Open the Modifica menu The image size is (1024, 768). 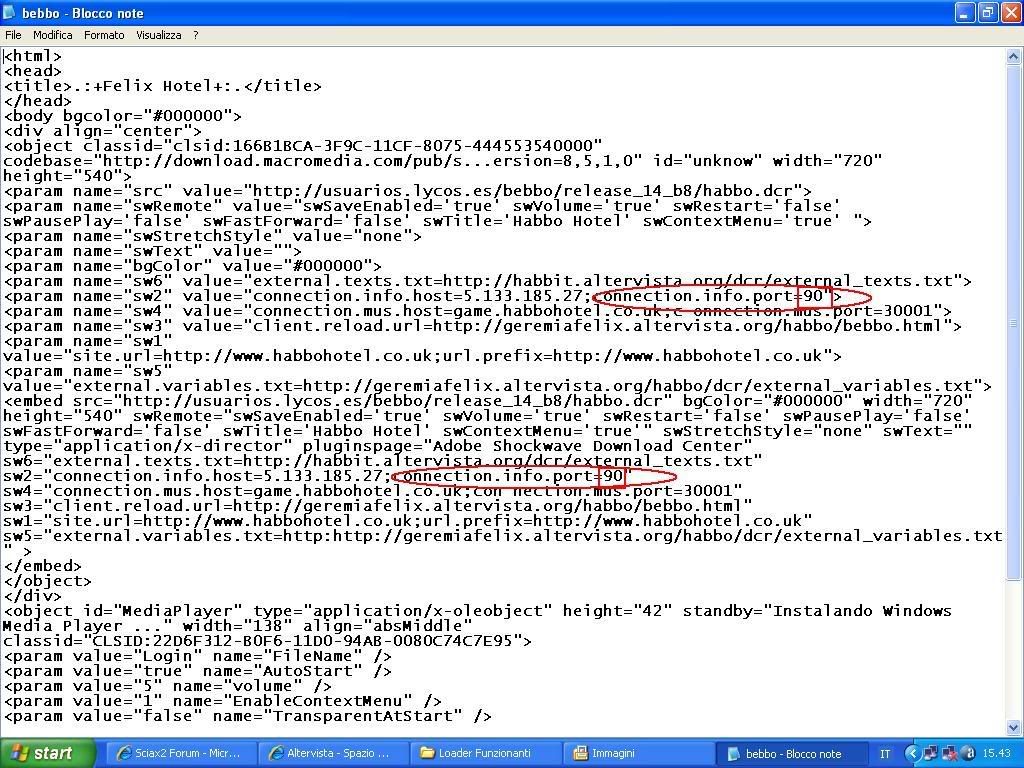tap(53, 35)
